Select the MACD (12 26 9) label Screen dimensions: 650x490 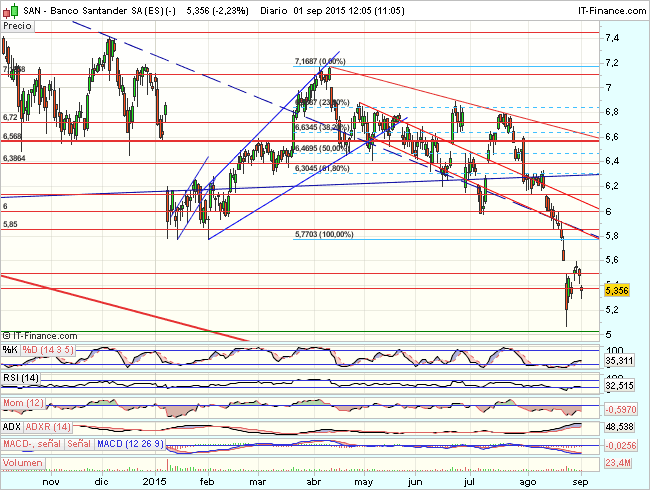point(130,444)
